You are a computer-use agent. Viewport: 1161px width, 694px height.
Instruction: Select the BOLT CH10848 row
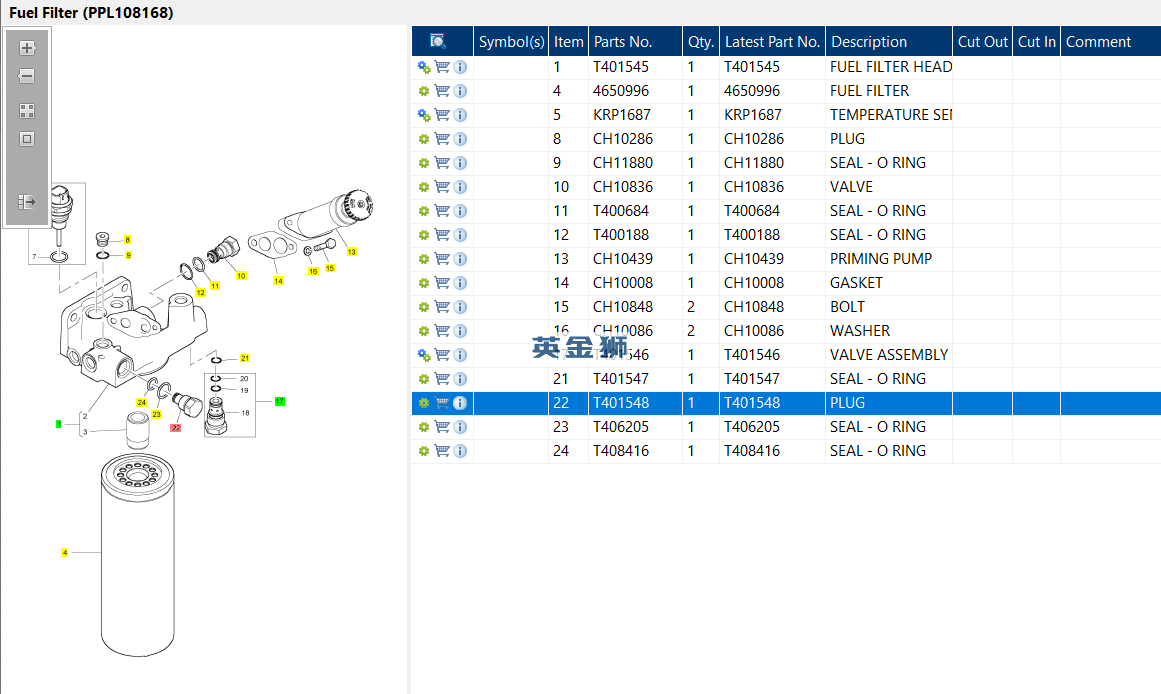click(x=786, y=307)
